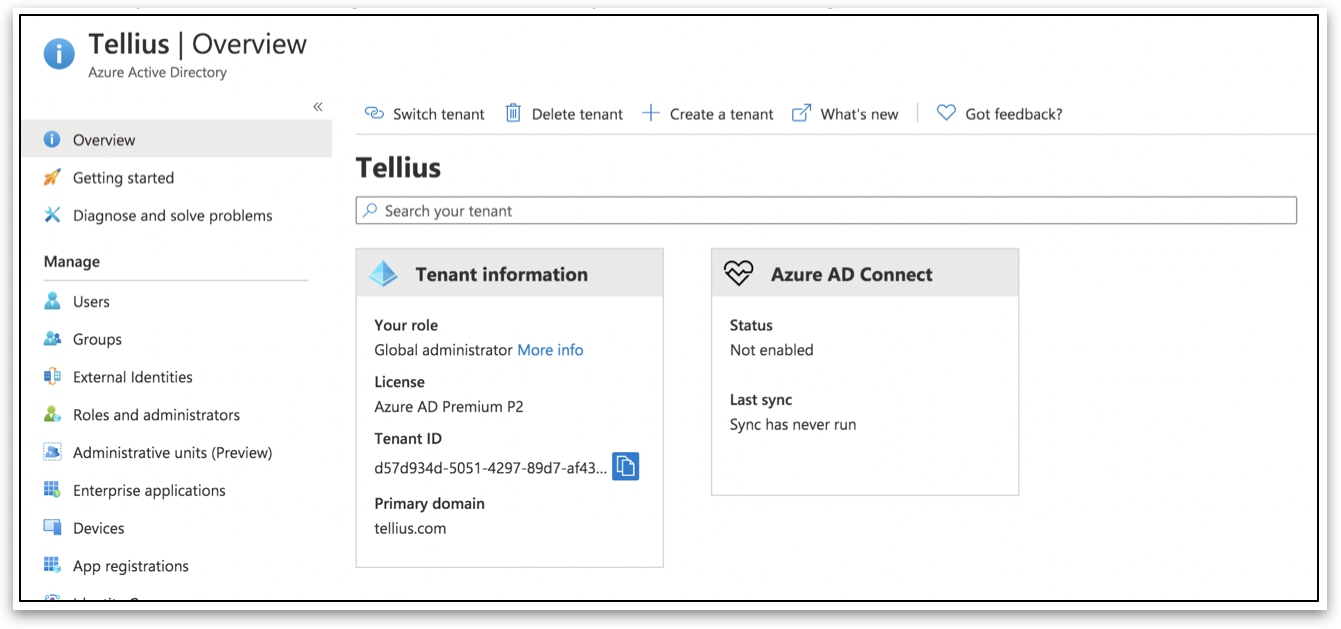Click the Groups icon in sidebar

(x=53, y=339)
